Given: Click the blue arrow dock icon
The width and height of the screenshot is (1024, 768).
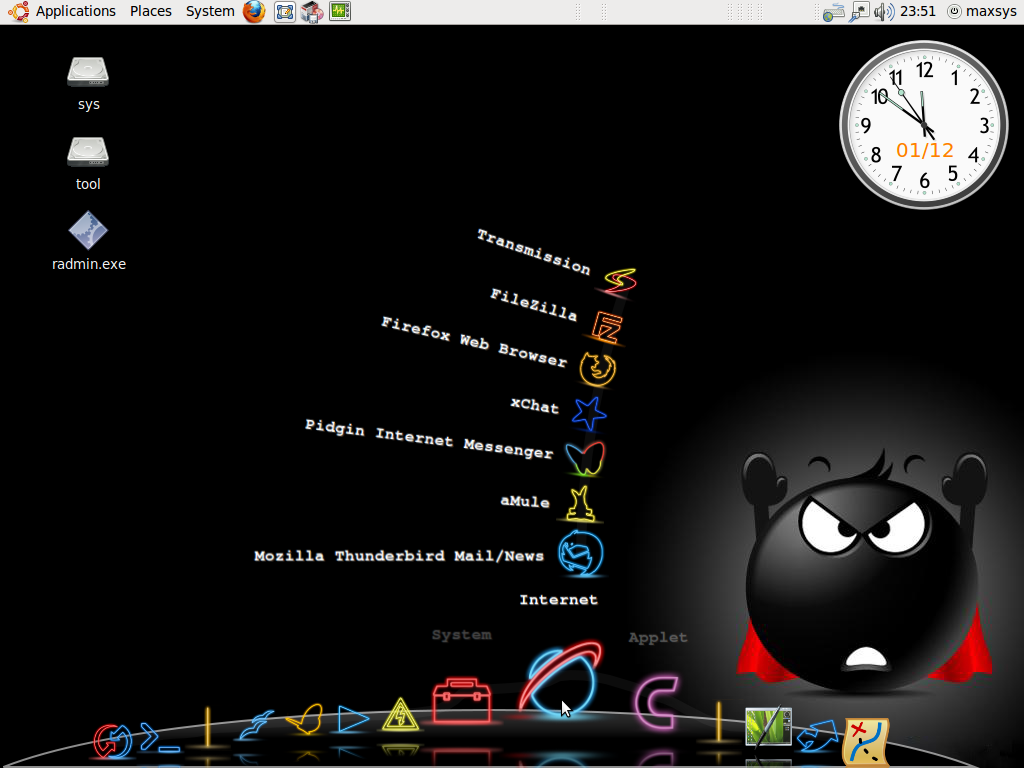Looking at the screenshot, I should 817,735.
